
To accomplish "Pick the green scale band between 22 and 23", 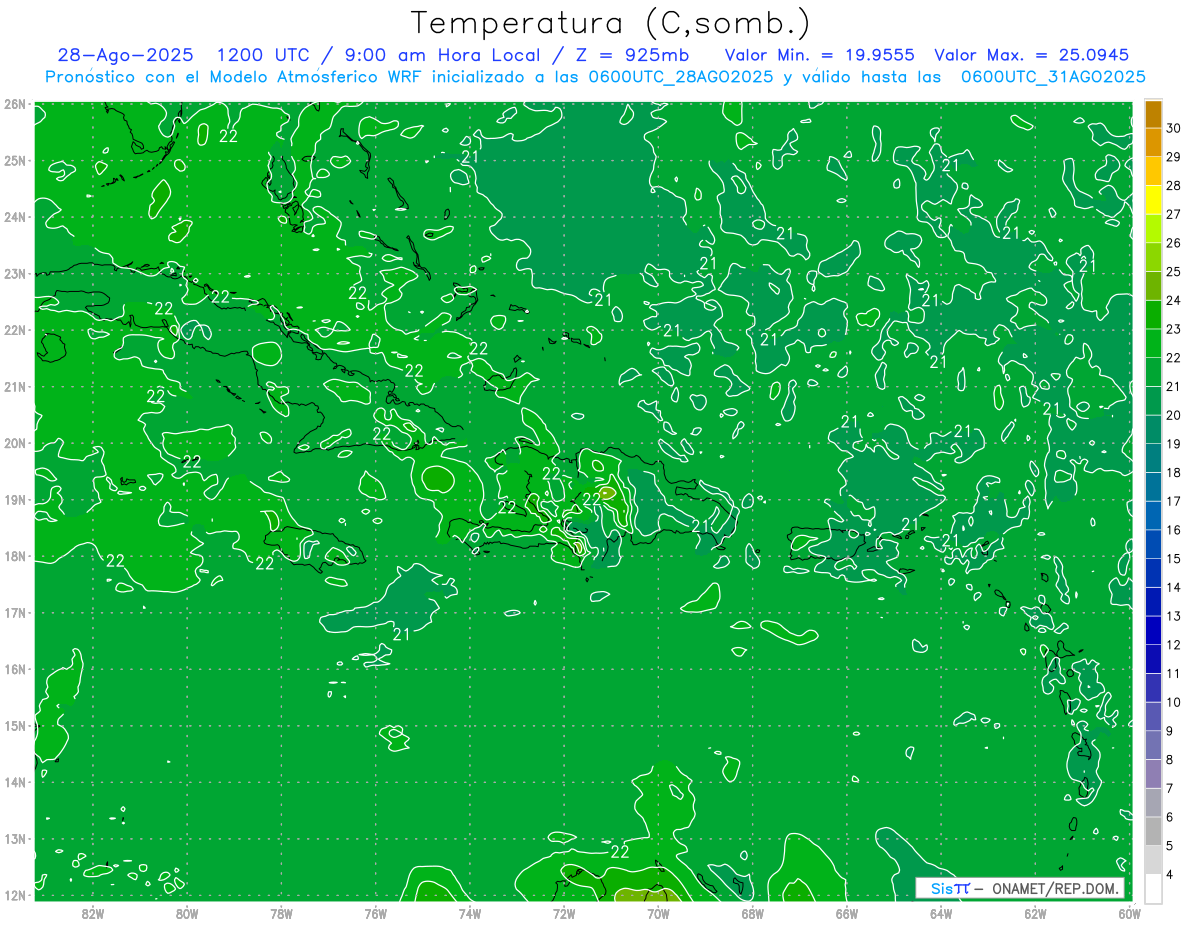I will (x=1153, y=343).
